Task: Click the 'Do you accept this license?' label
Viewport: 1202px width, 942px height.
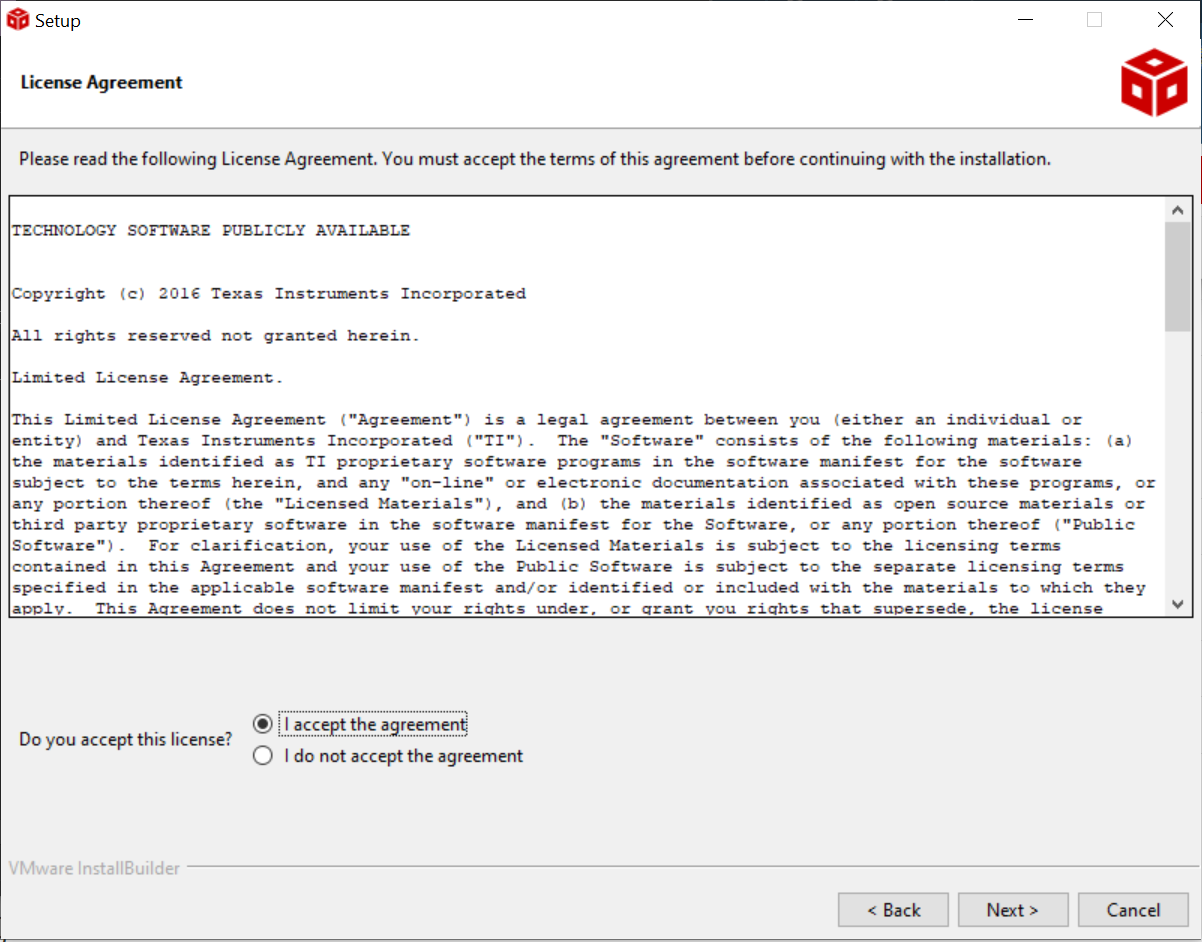Action: [124, 739]
